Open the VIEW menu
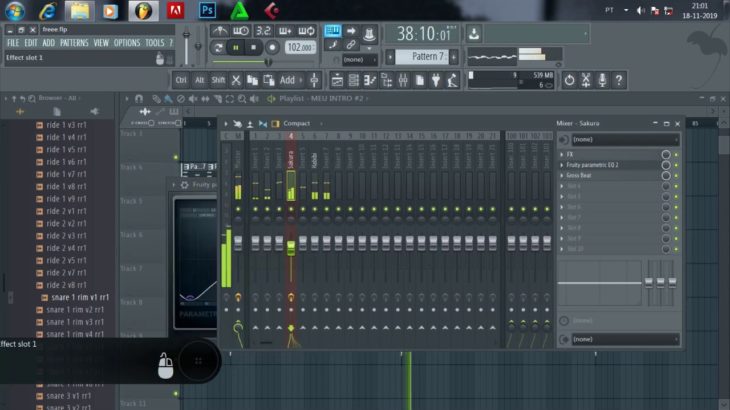The height and width of the screenshot is (410, 730). click(x=101, y=43)
